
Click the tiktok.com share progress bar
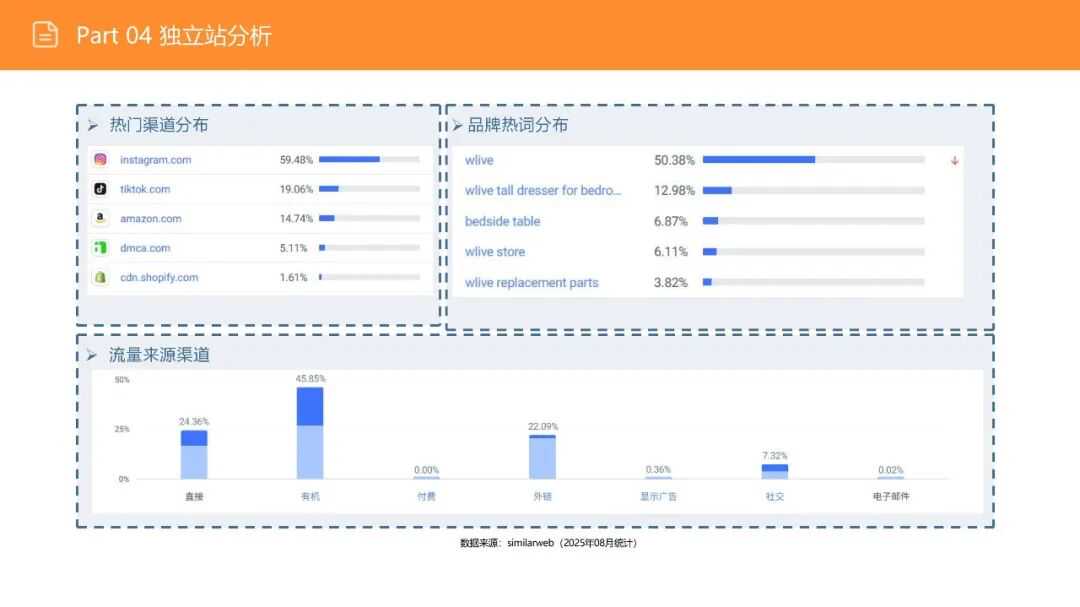coord(369,189)
